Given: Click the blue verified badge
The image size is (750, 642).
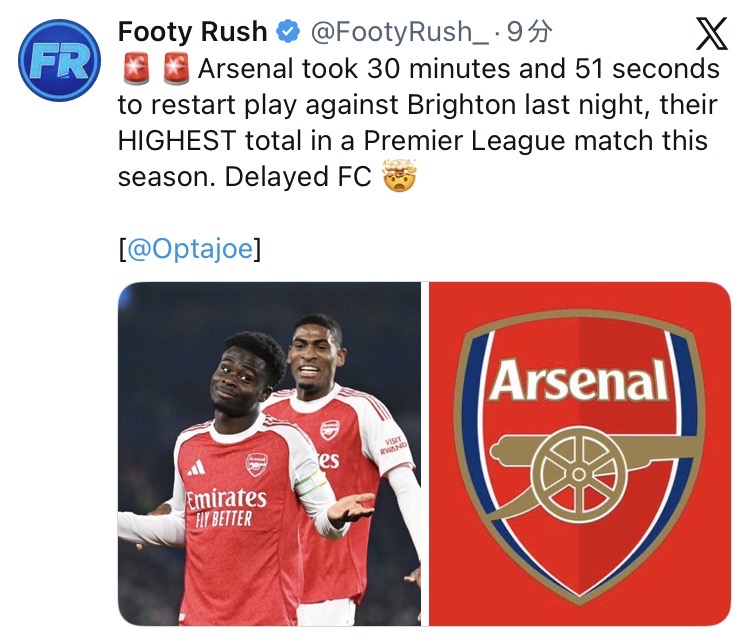Looking at the screenshot, I should coord(286,33).
